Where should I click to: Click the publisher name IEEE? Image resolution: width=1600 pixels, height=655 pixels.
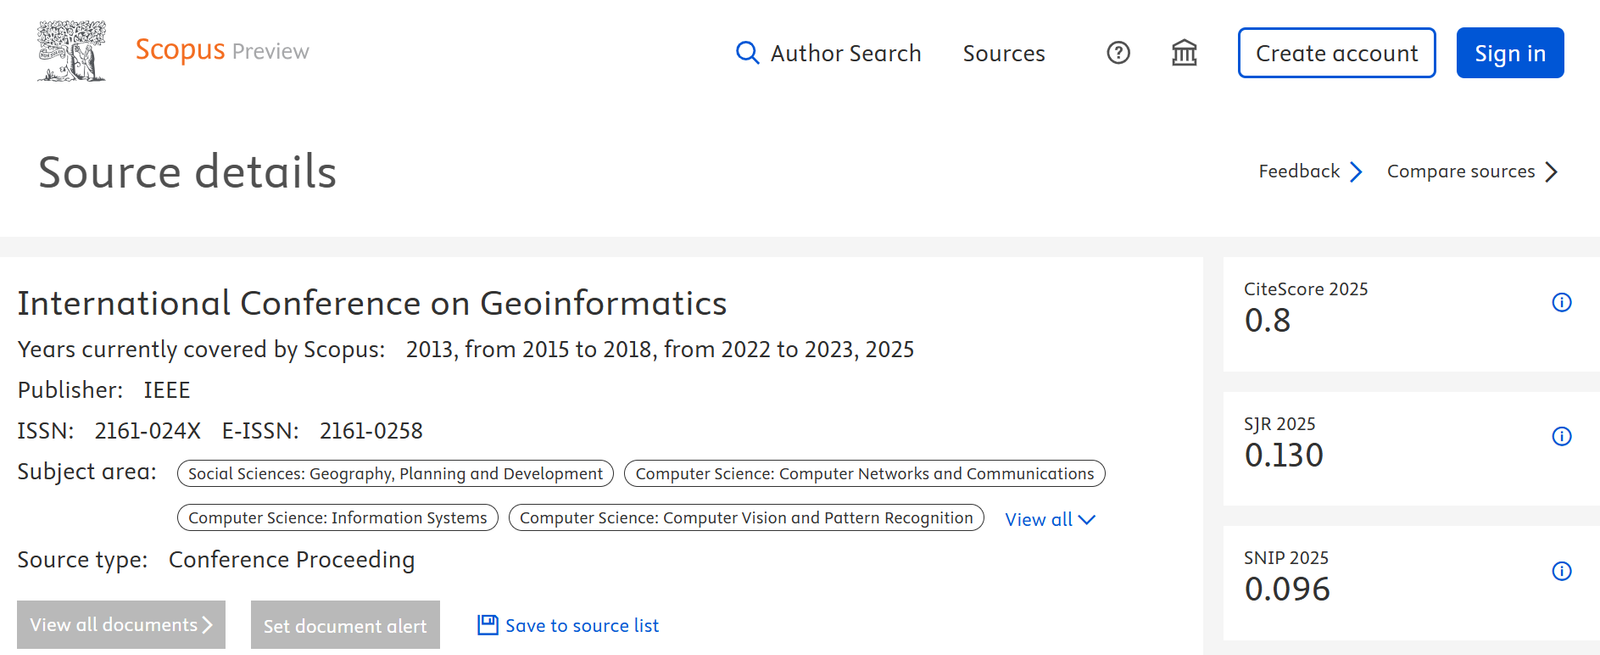[167, 390]
